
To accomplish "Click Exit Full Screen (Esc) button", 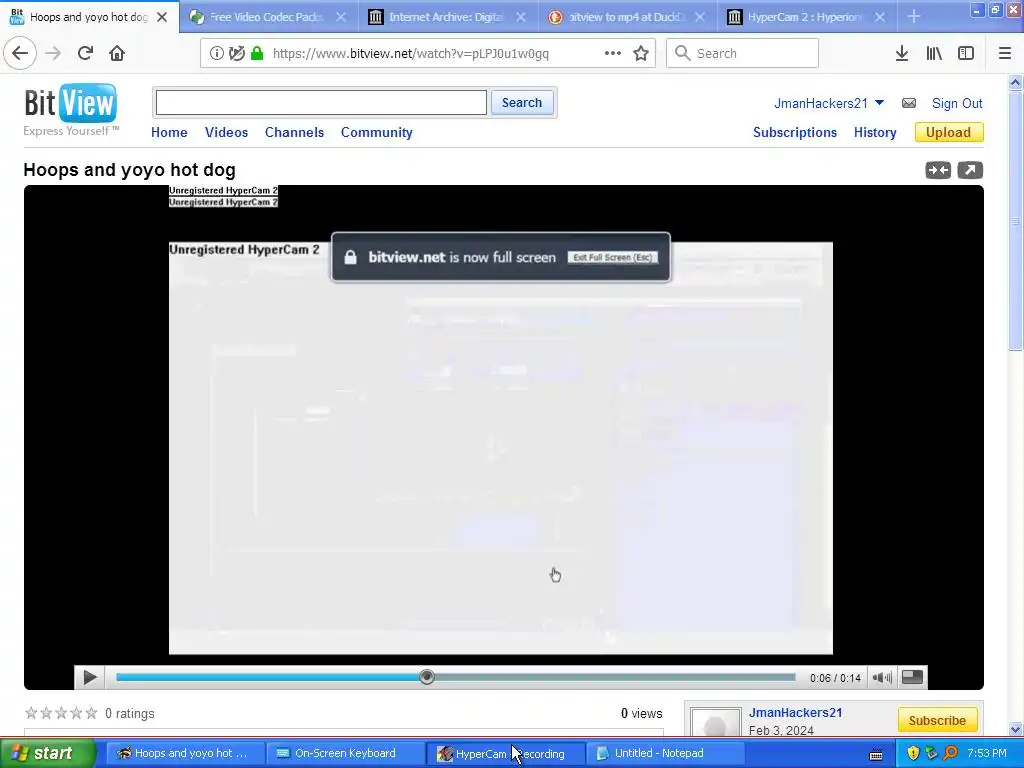I will point(613,257).
